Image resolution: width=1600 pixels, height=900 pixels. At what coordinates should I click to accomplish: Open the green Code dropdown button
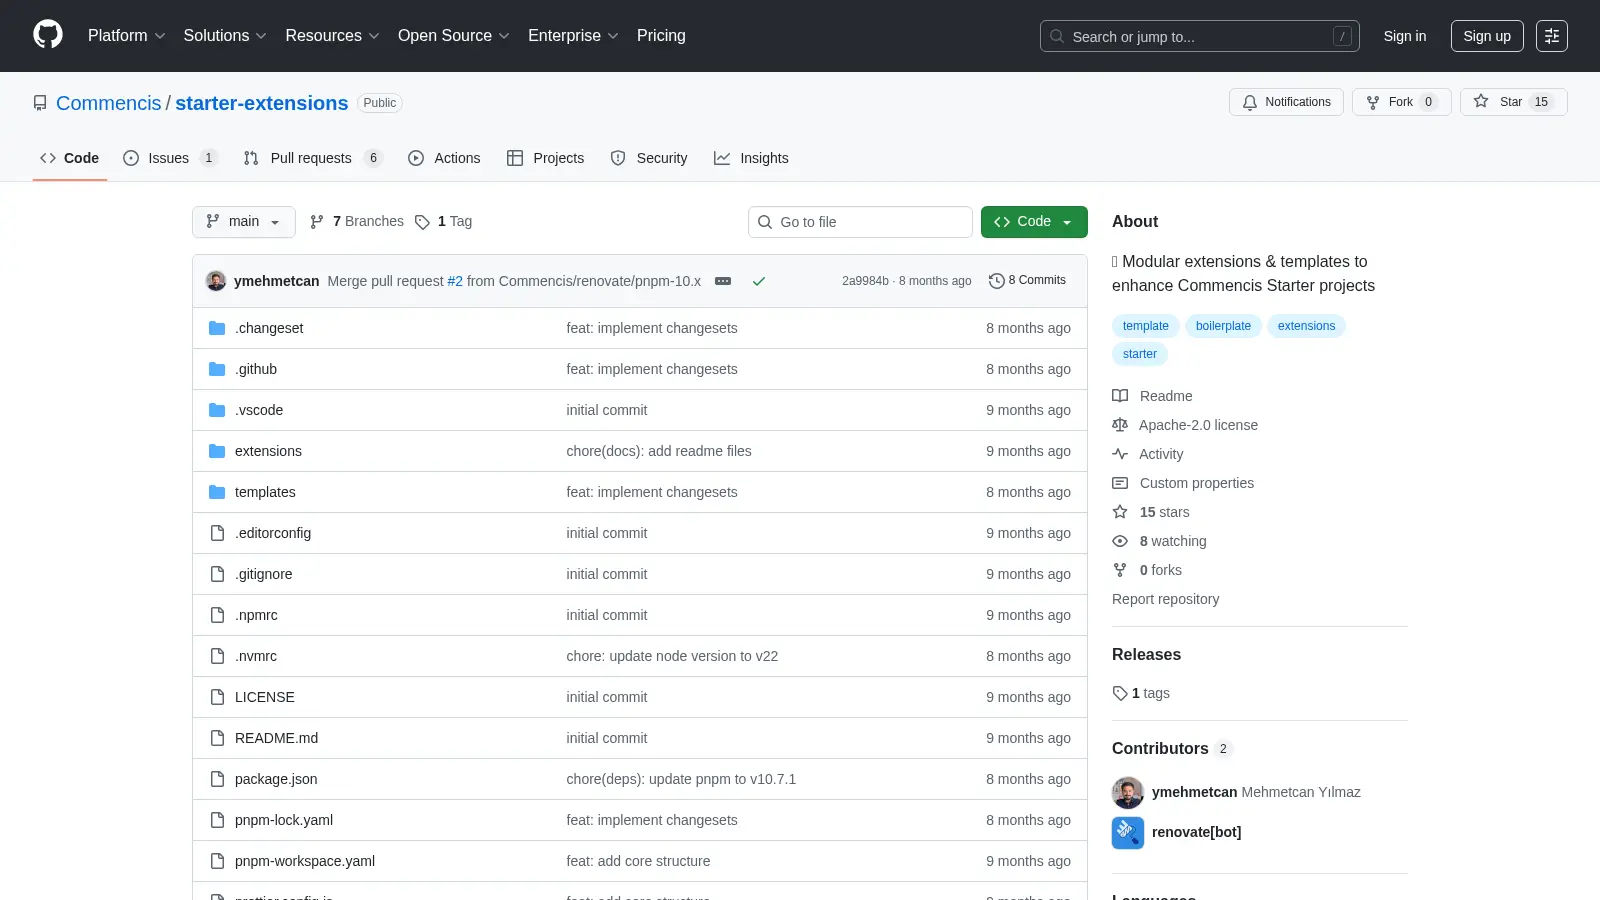tap(1034, 222)
